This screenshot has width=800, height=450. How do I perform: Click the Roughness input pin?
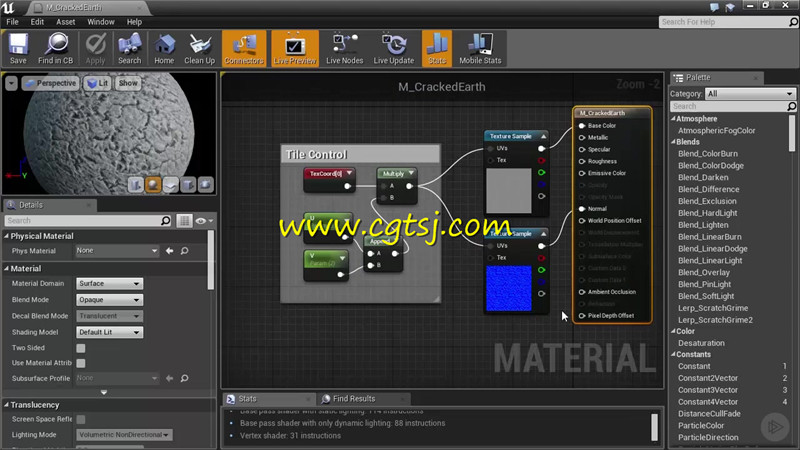tap(582, 161)
